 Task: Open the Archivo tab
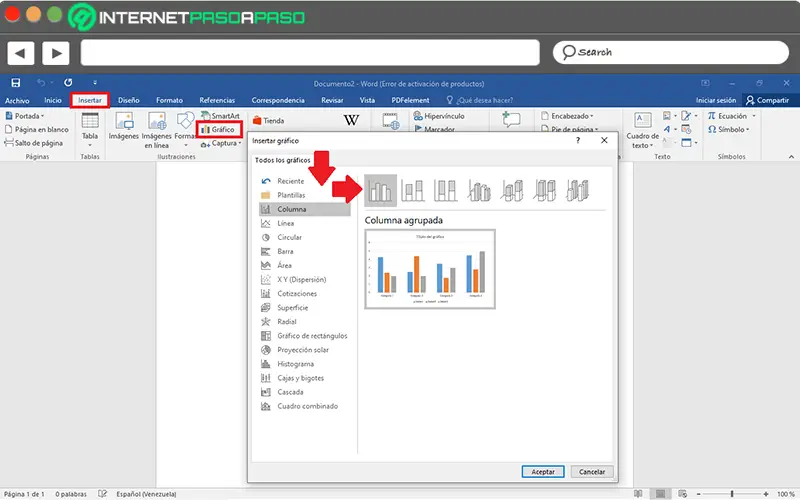tap(17, 101)
